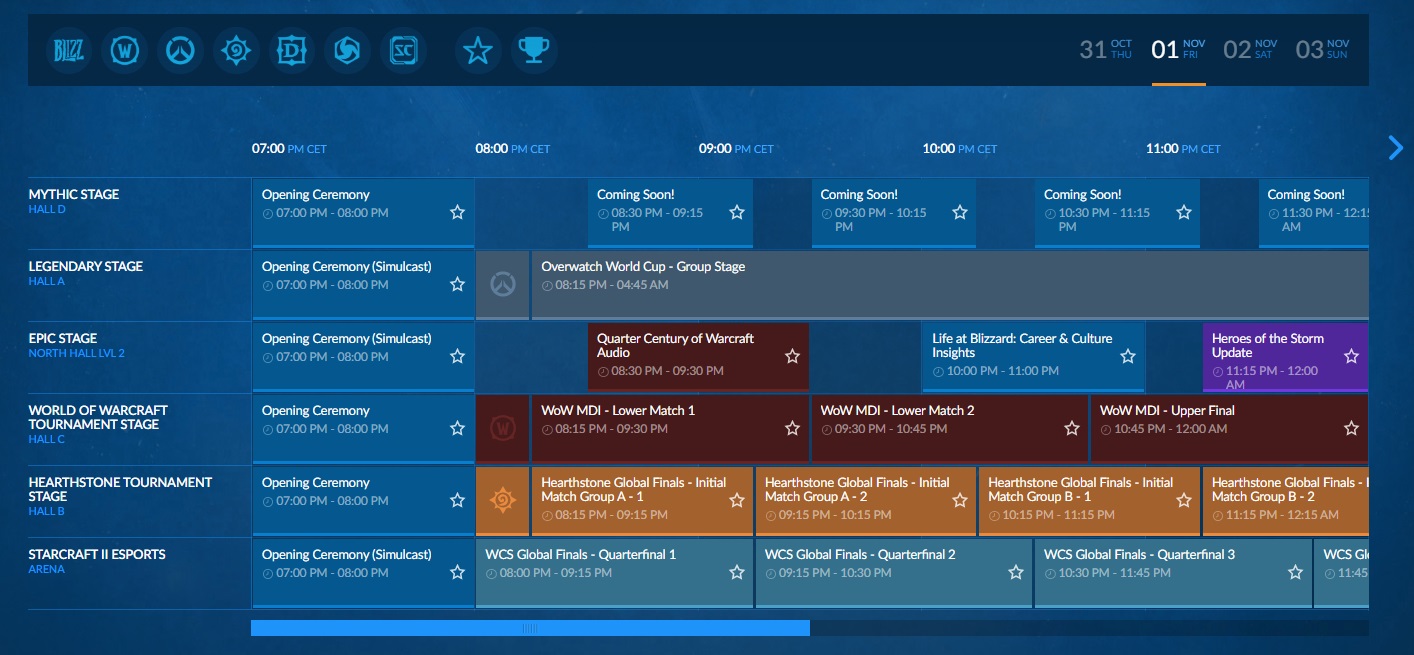The image size is (1414, 655).
Task: Select the Overwatch filter icon
Action: [x=181, y=50]
